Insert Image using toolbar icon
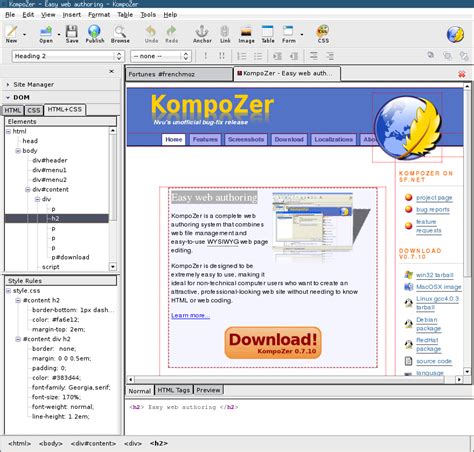Screen dimensions: 474x452 tap(246, 34)
